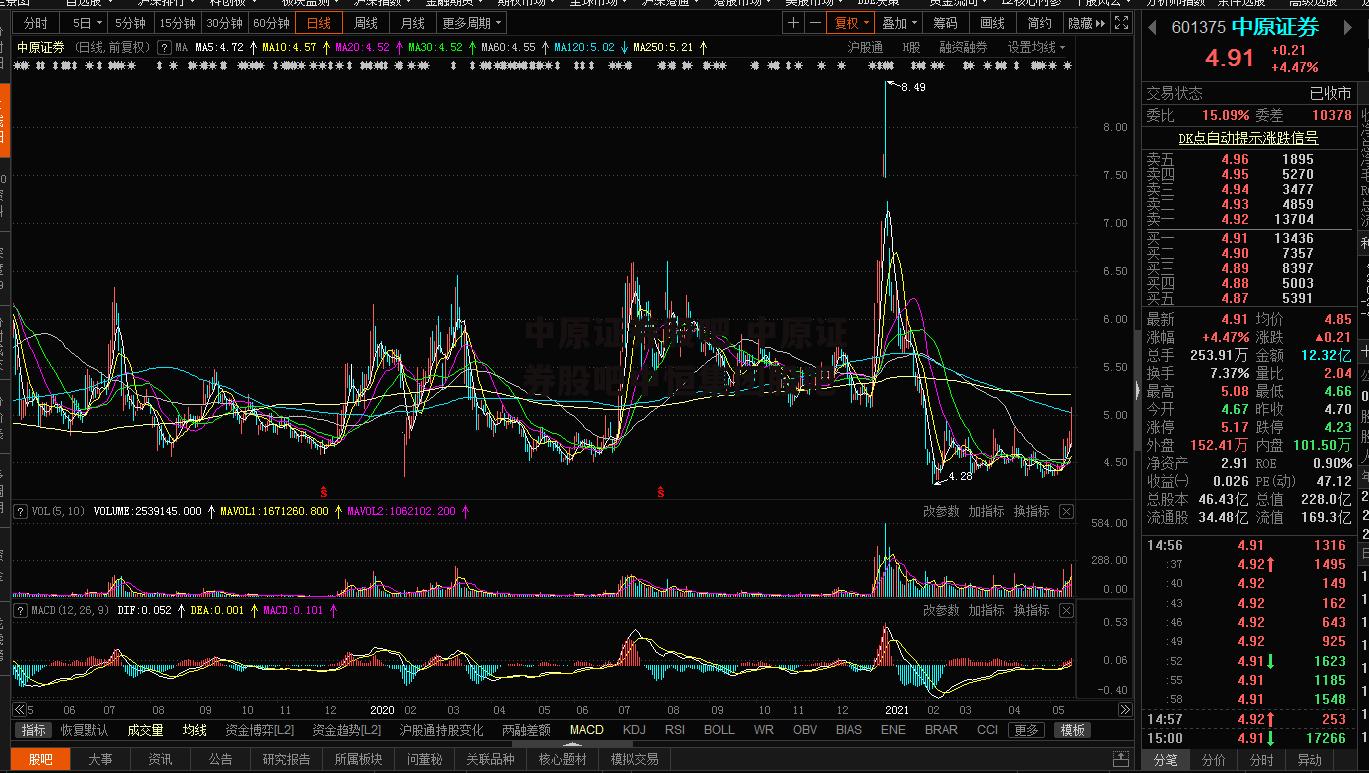The image size is (1369, 773).
Task: Select BOLL indicator
Action: pyautogui.click(x=719, y=730)
